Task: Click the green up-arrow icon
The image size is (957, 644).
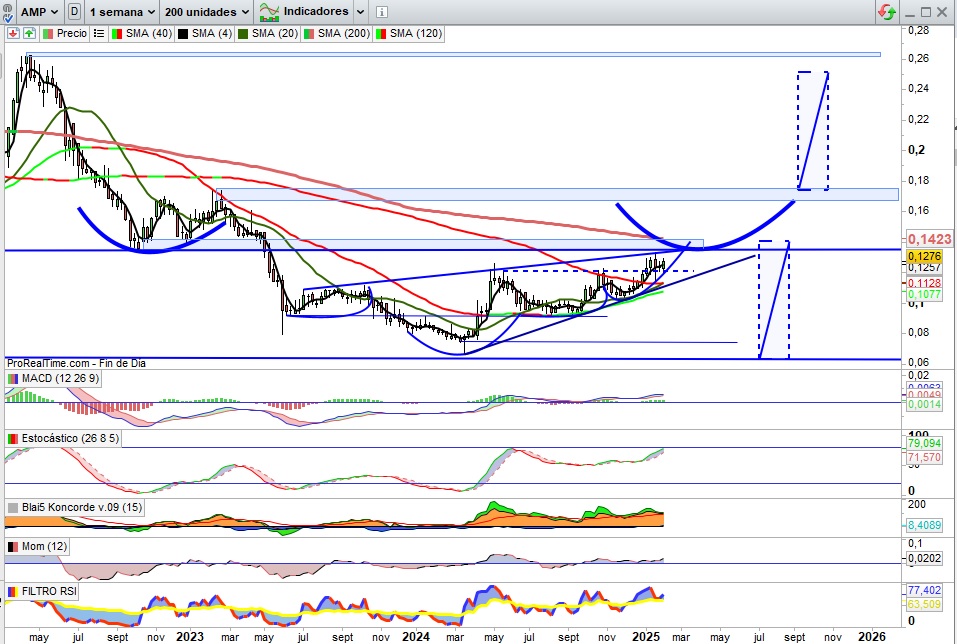Action: click(x=29, y=34)
